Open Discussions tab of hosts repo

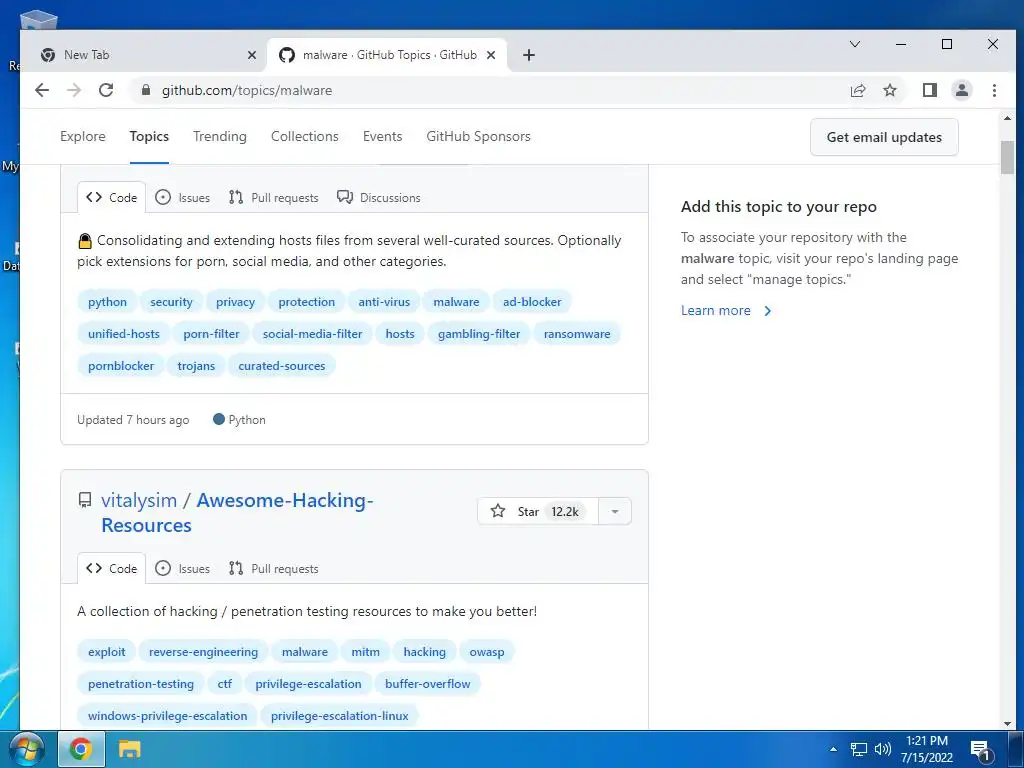click(379, 197)
